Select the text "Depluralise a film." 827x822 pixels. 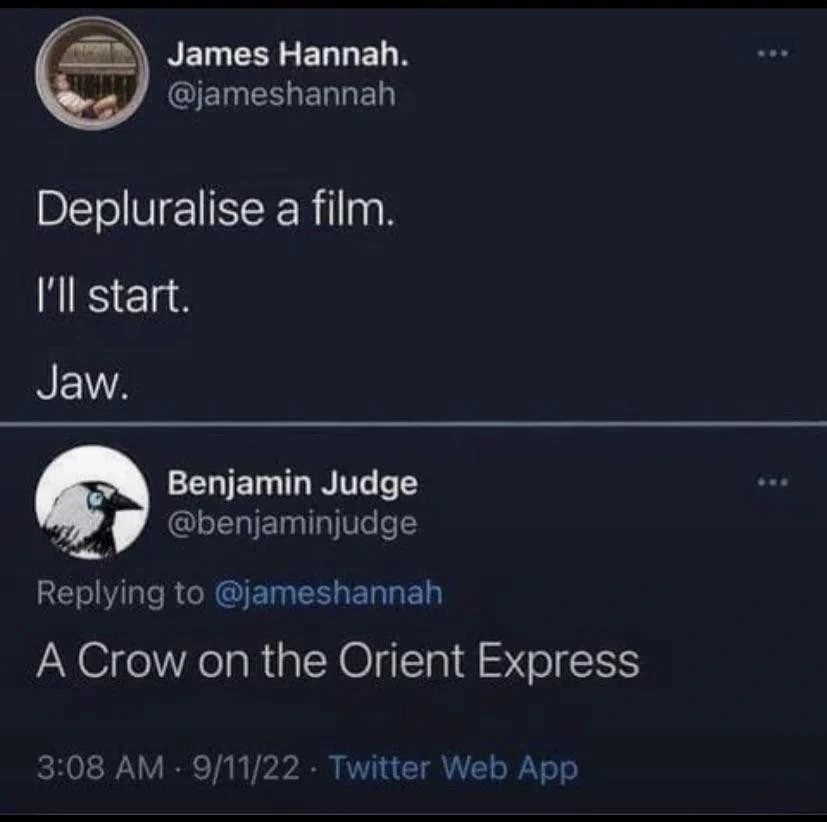tap(215, 209)
